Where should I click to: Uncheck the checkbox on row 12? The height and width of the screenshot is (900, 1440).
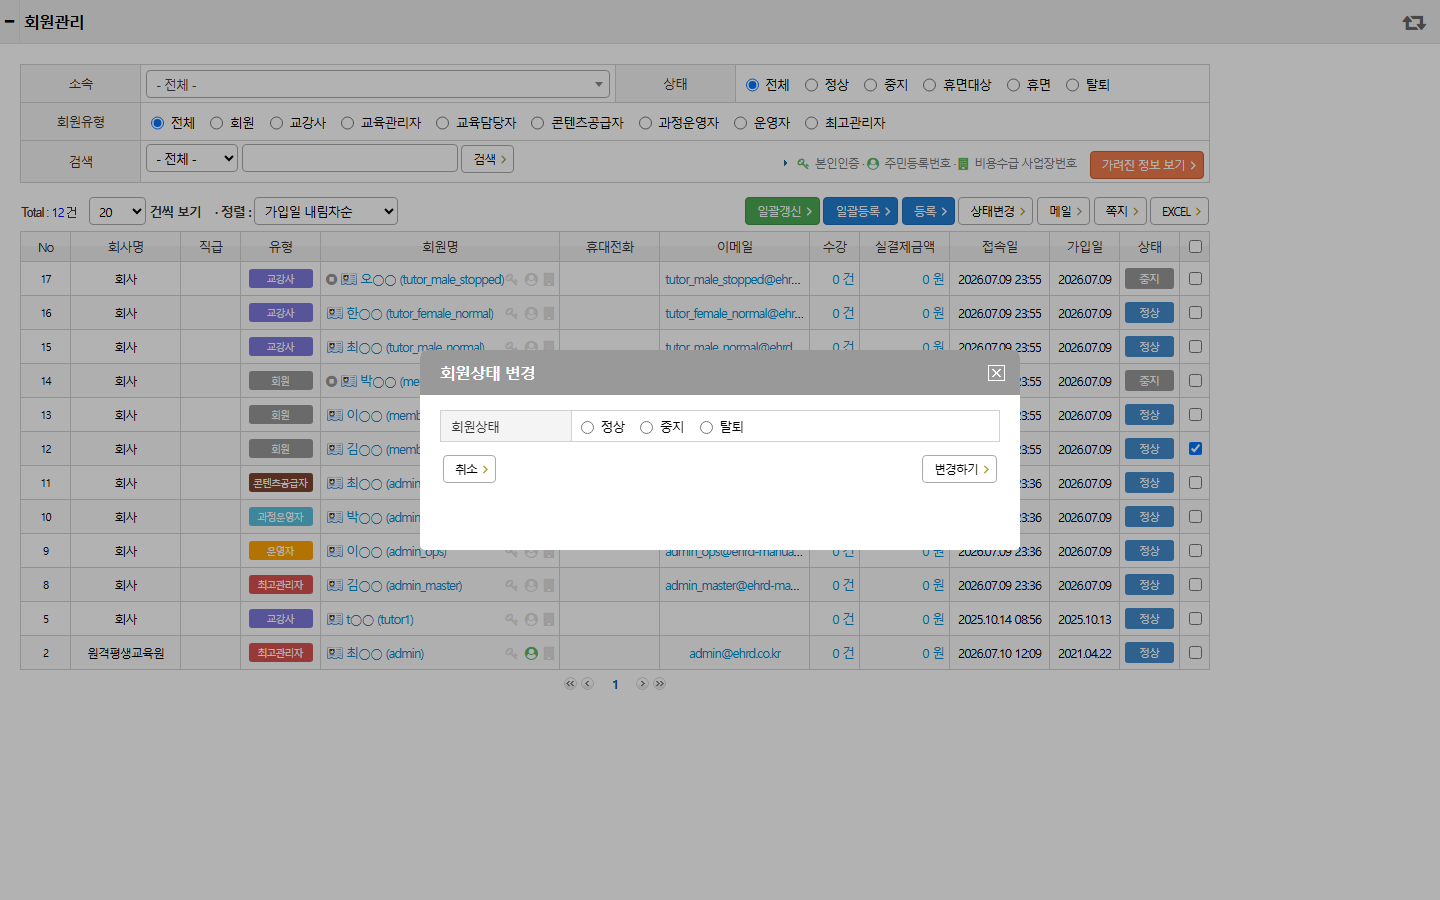(1195, 449)
